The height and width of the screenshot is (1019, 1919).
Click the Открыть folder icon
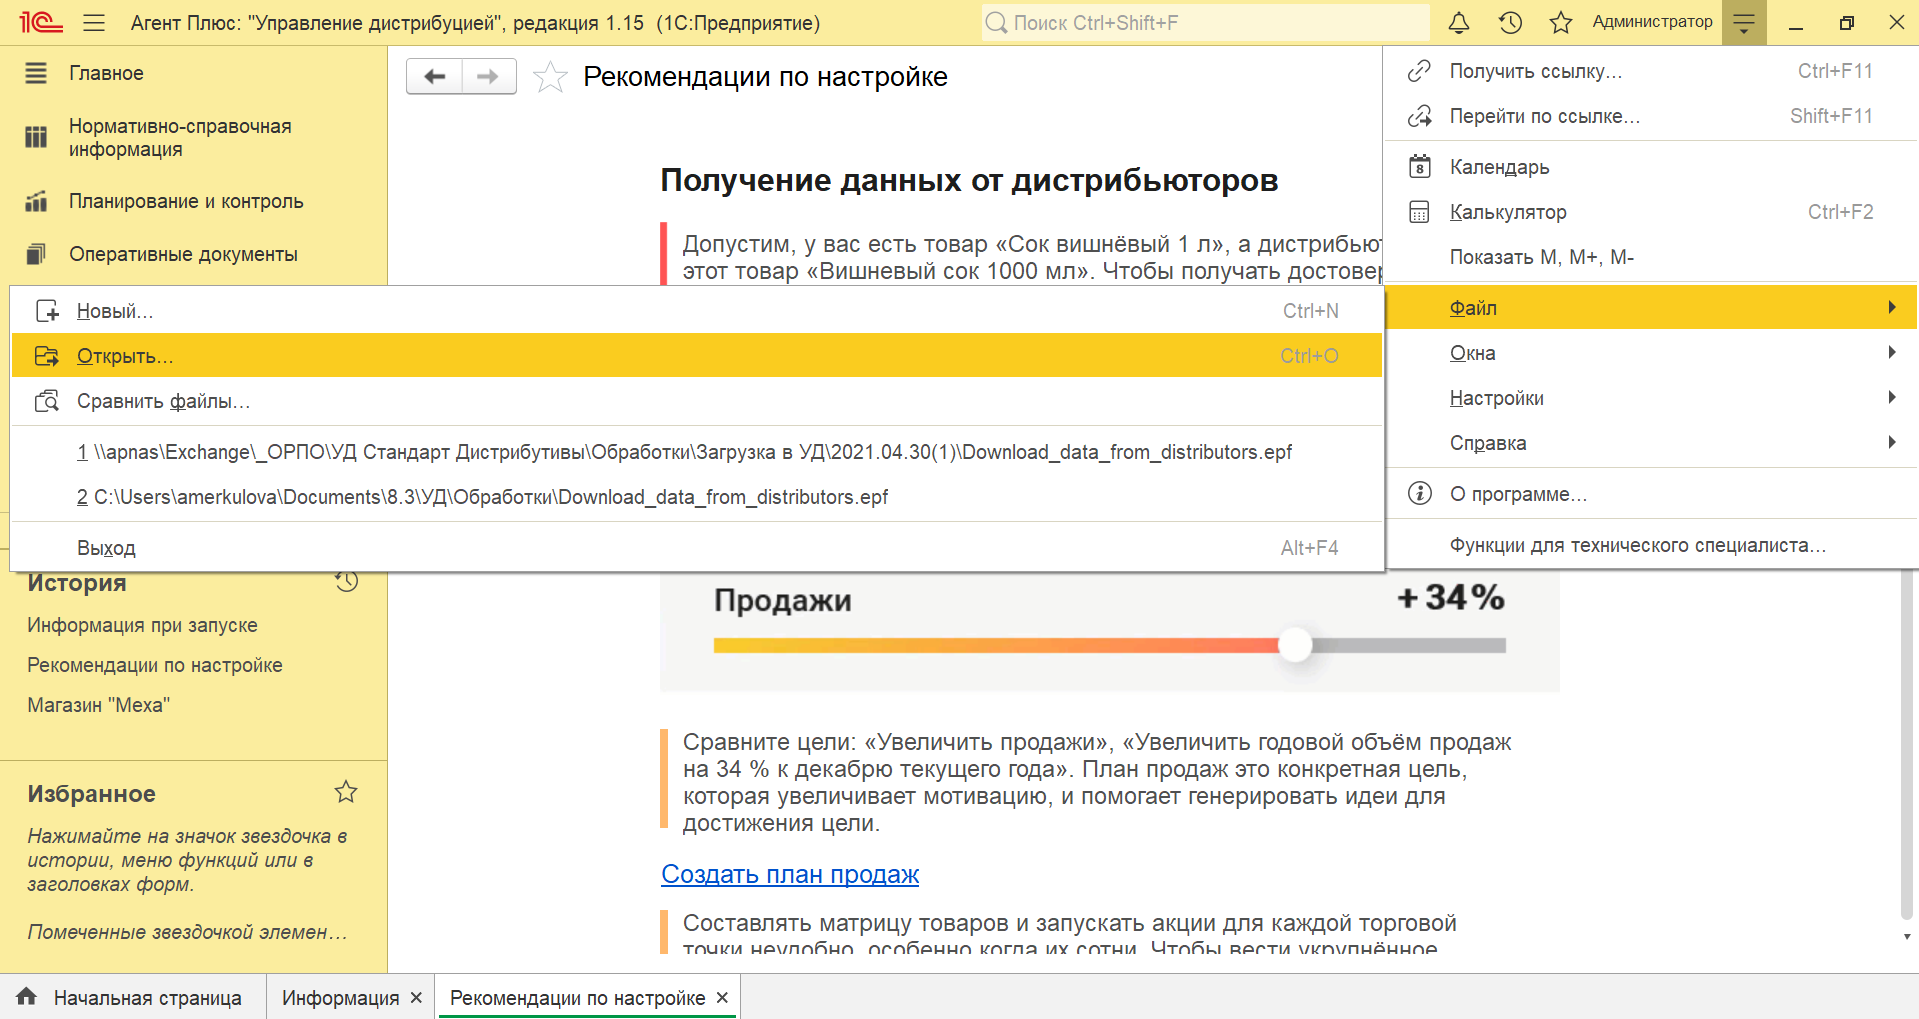coord(47,356)
